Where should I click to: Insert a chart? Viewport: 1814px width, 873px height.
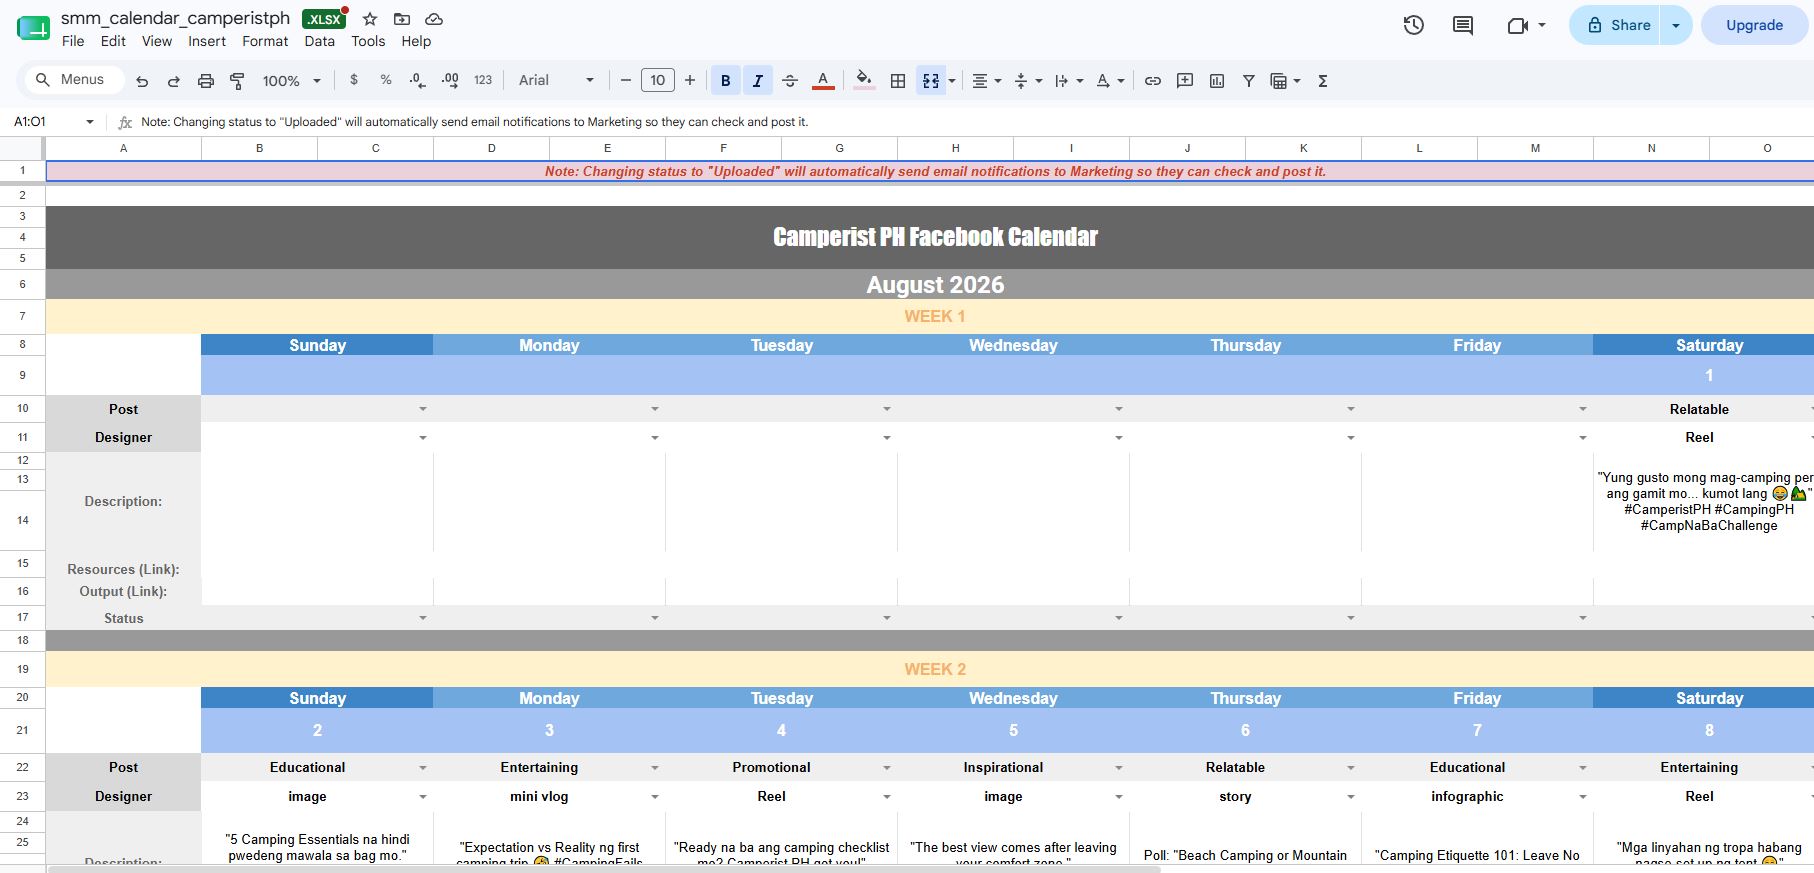coord(1217,81)
